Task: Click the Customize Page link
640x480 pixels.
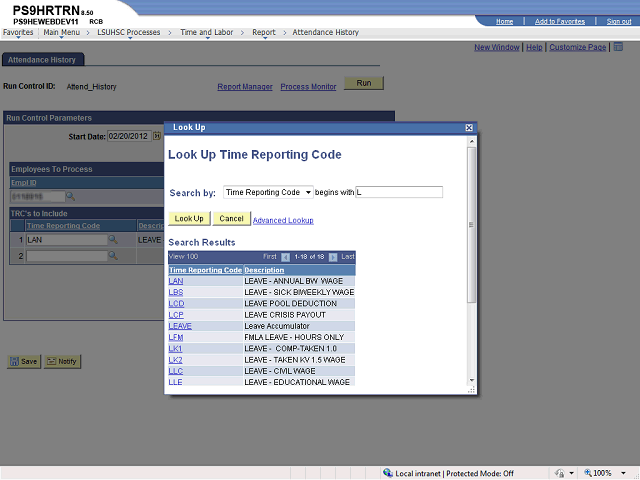Action: pyautogui.click(x=578, y=47)
